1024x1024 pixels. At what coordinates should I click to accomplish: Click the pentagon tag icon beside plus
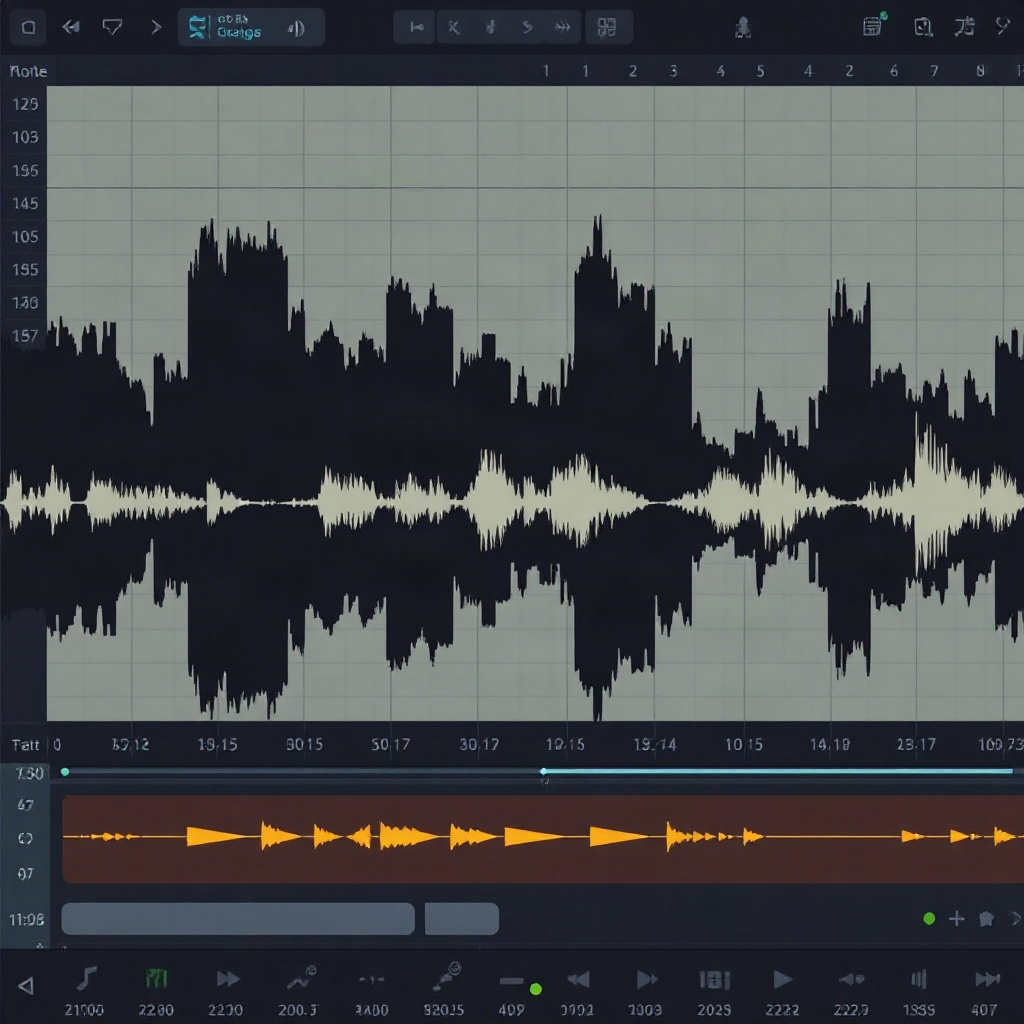click(986, 919)
